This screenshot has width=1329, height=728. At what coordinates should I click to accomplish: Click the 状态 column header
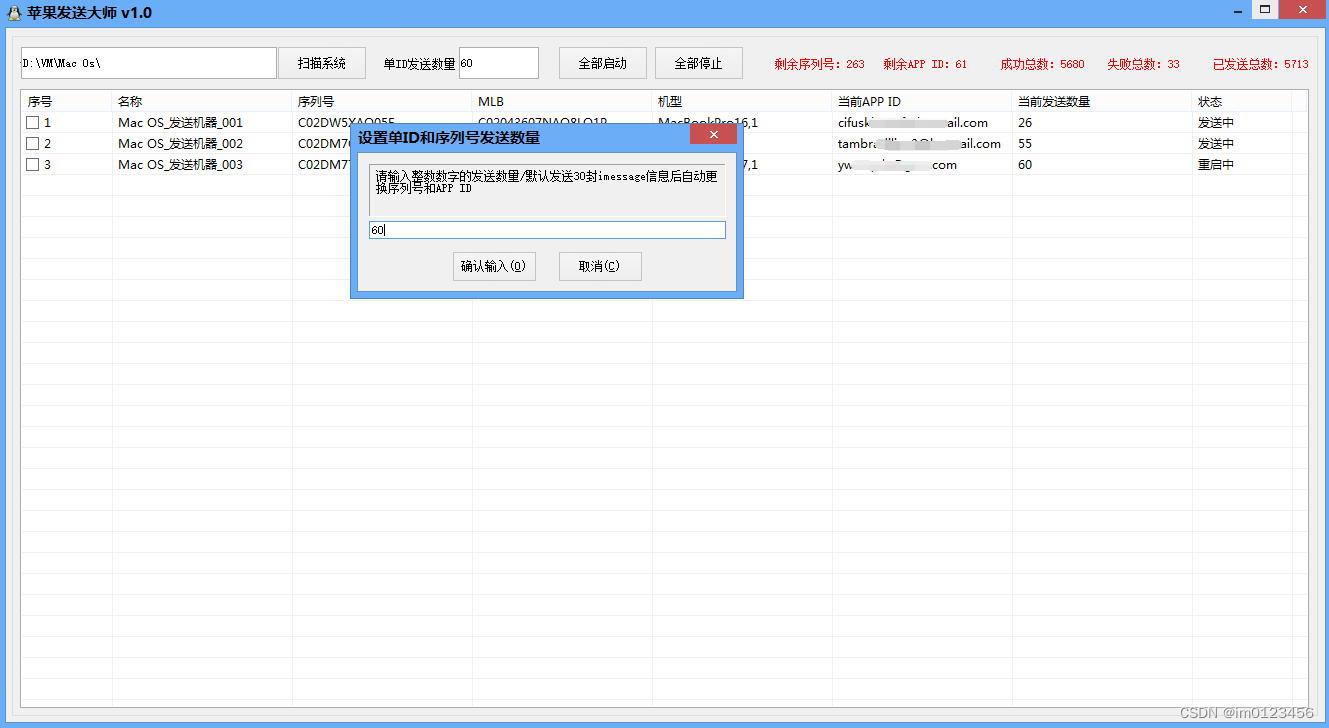click(1242, 101)
